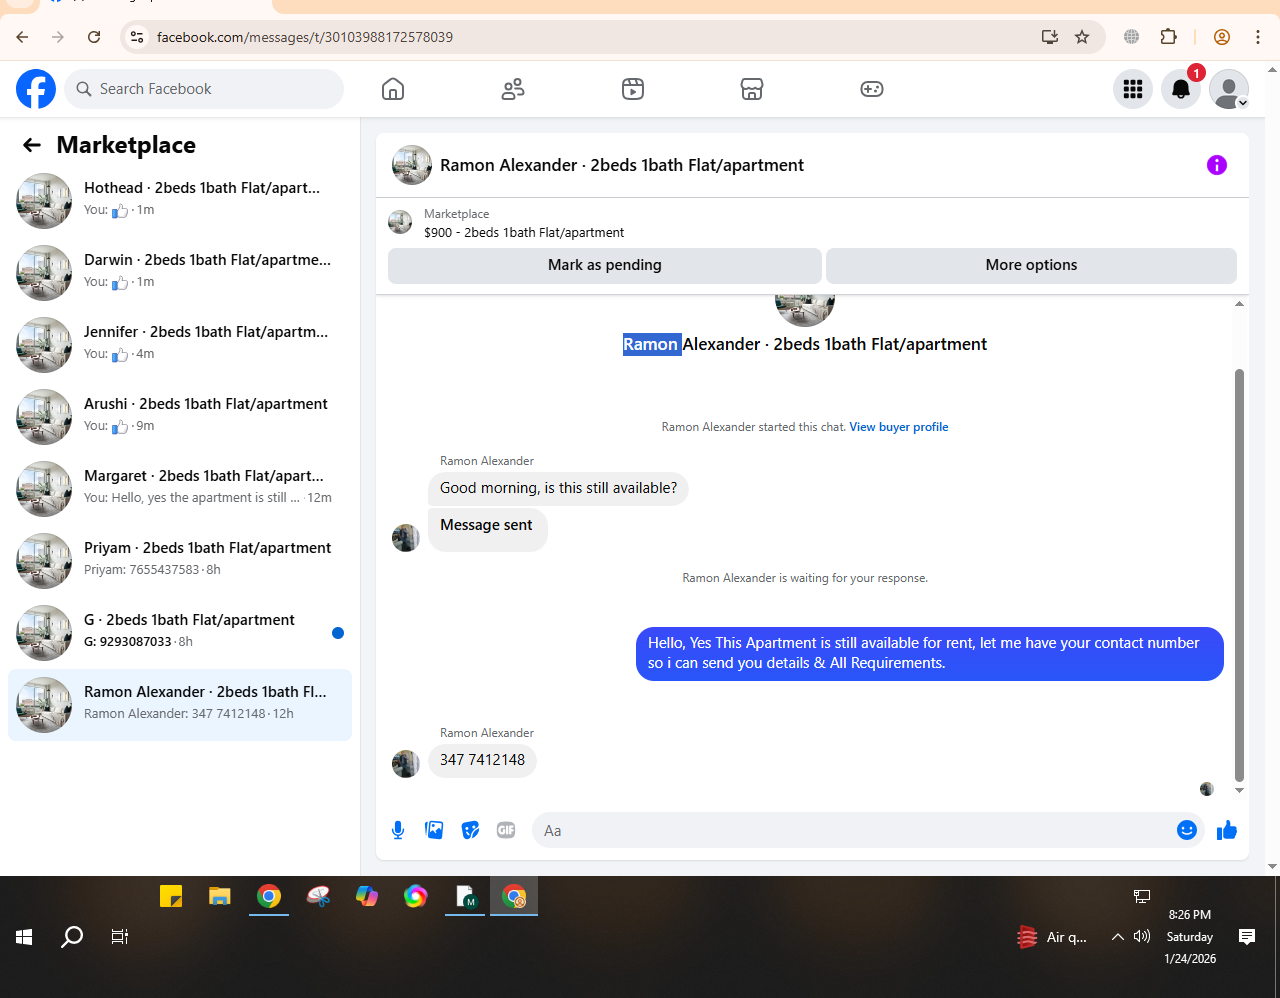Click the voice clip microphone icon
The height and width of the screenshot is (998, 1280).
pyautogui.click(x=398, y=830)
